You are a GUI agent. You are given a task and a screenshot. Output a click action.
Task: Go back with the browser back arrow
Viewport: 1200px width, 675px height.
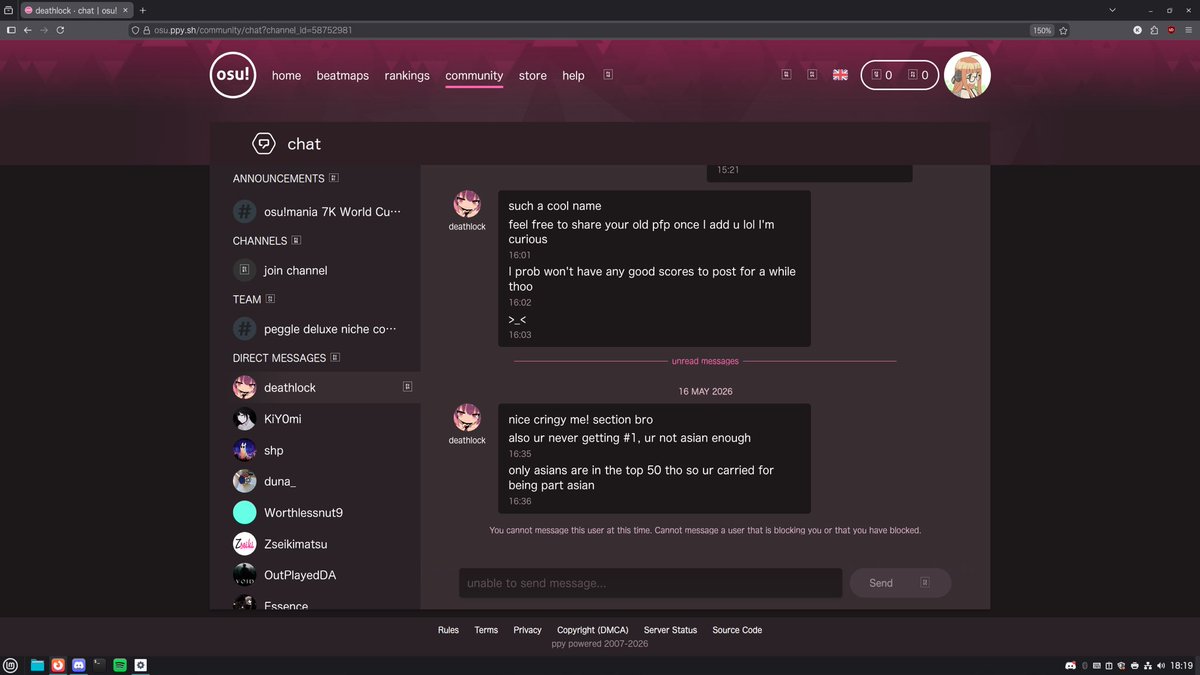click(x=28, y=30)
